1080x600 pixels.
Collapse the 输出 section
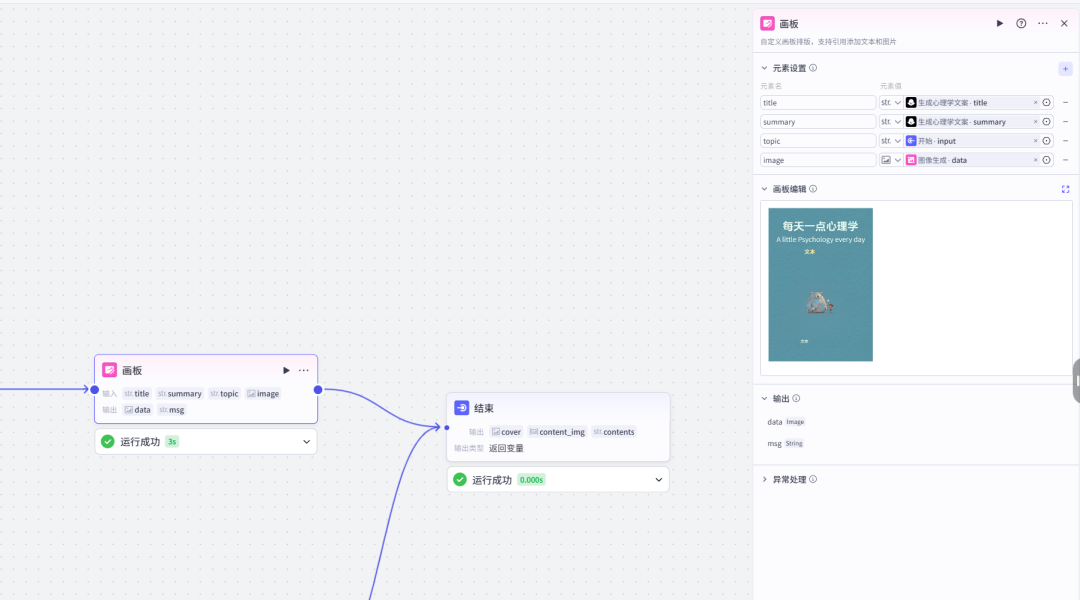click(x=765, y=399)
